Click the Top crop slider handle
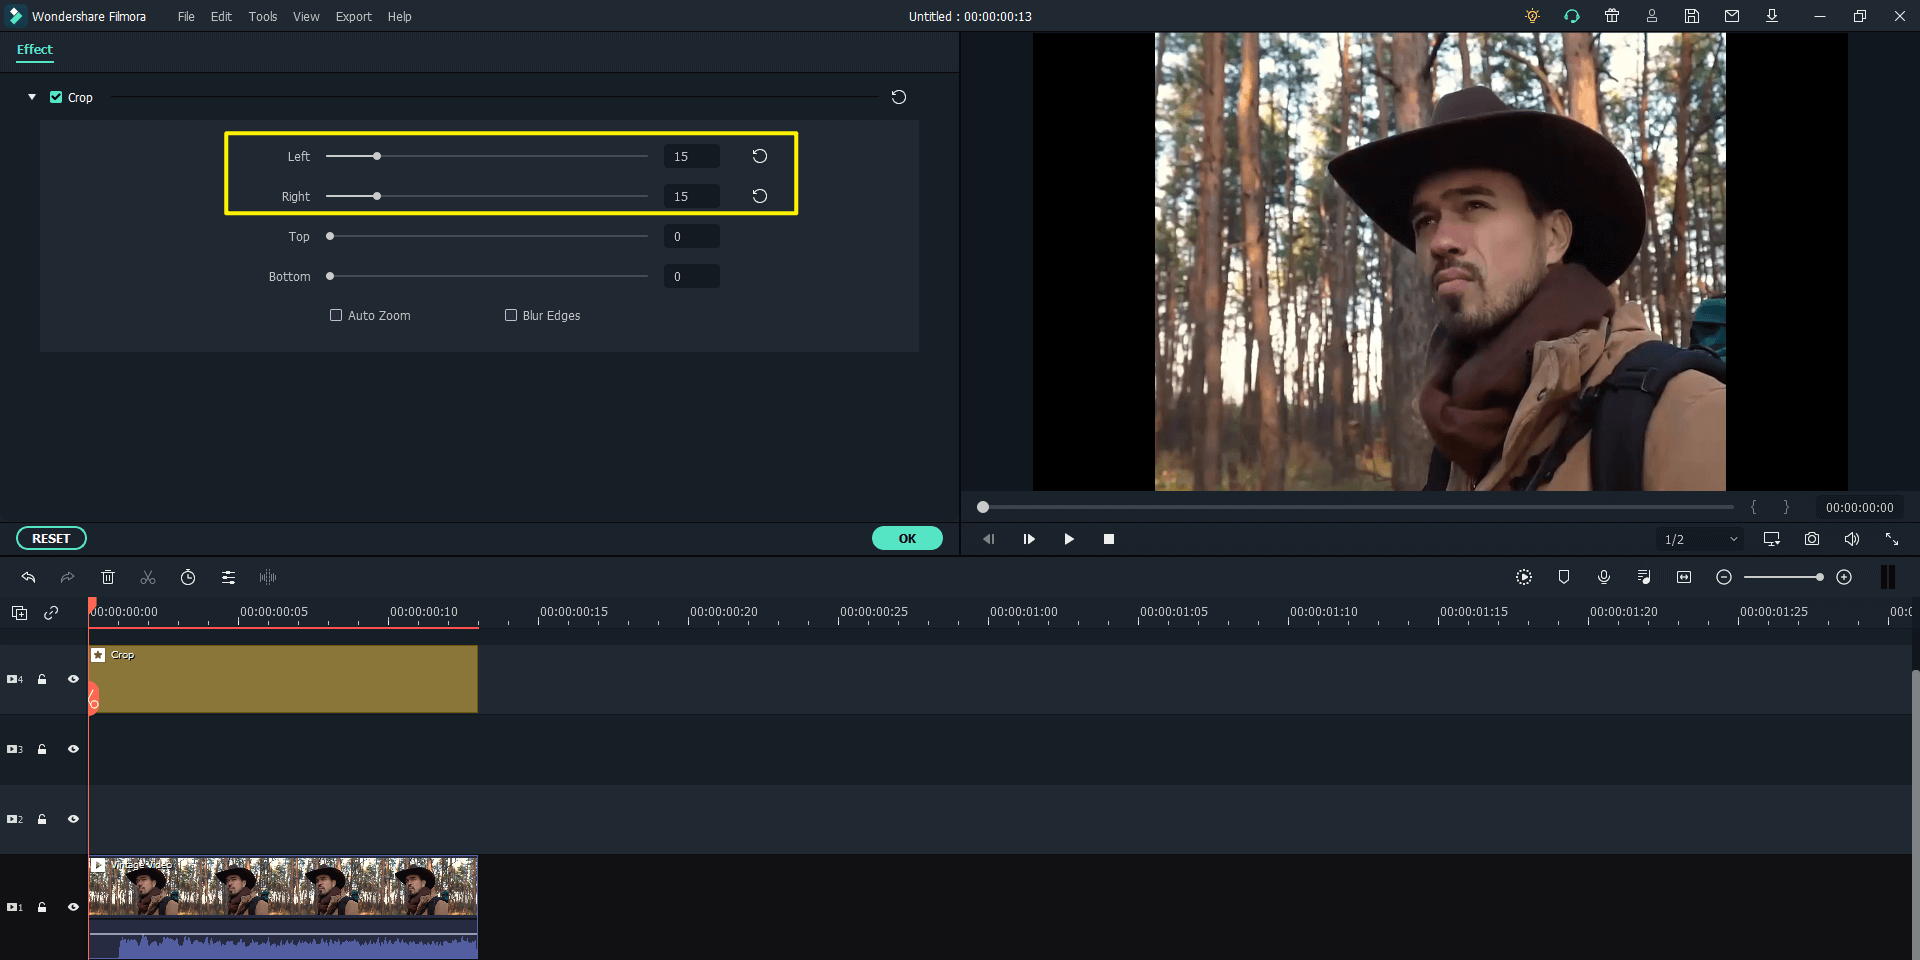Viewport: 1920px width, 960px height. pos(330,236)
